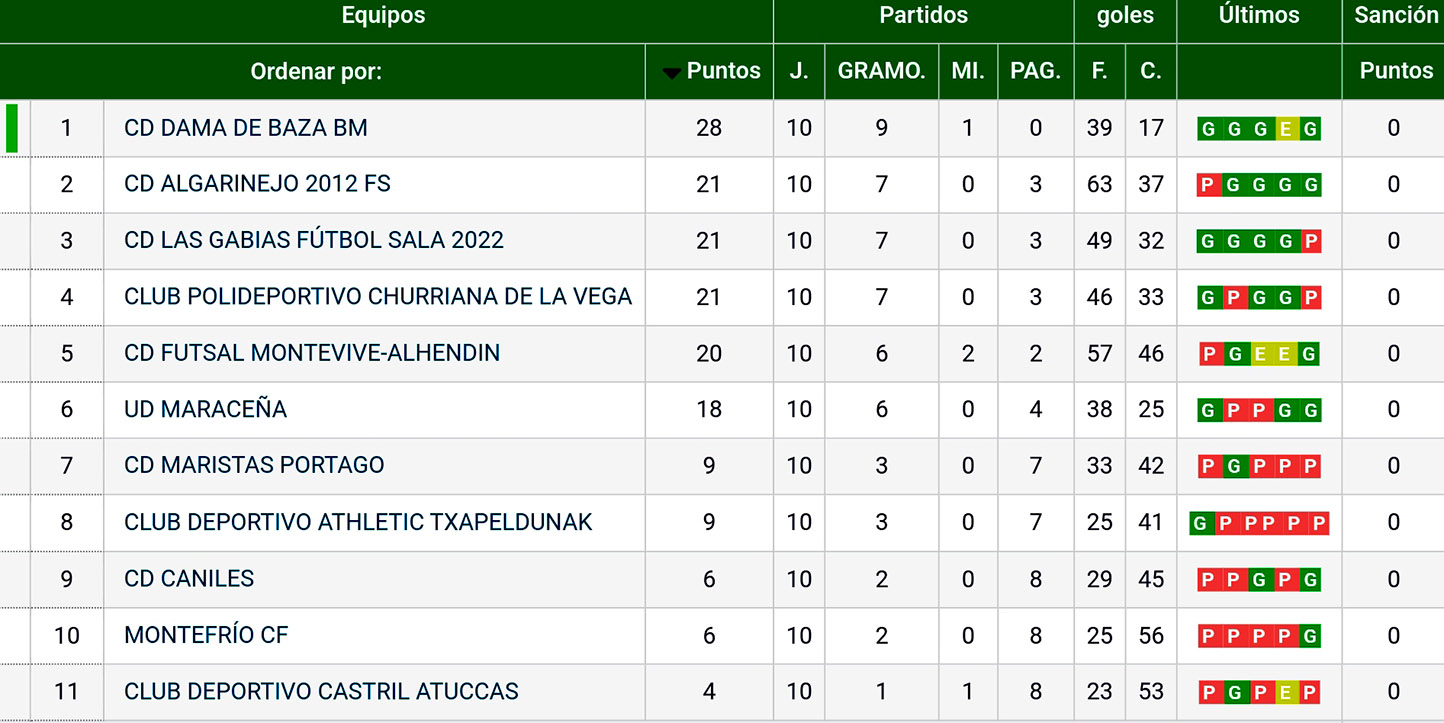Click yellow E badge in Castril Atuccas row
Image resolution: width=1444 pixels, height=723 pixels.
tap(1286, 692)
